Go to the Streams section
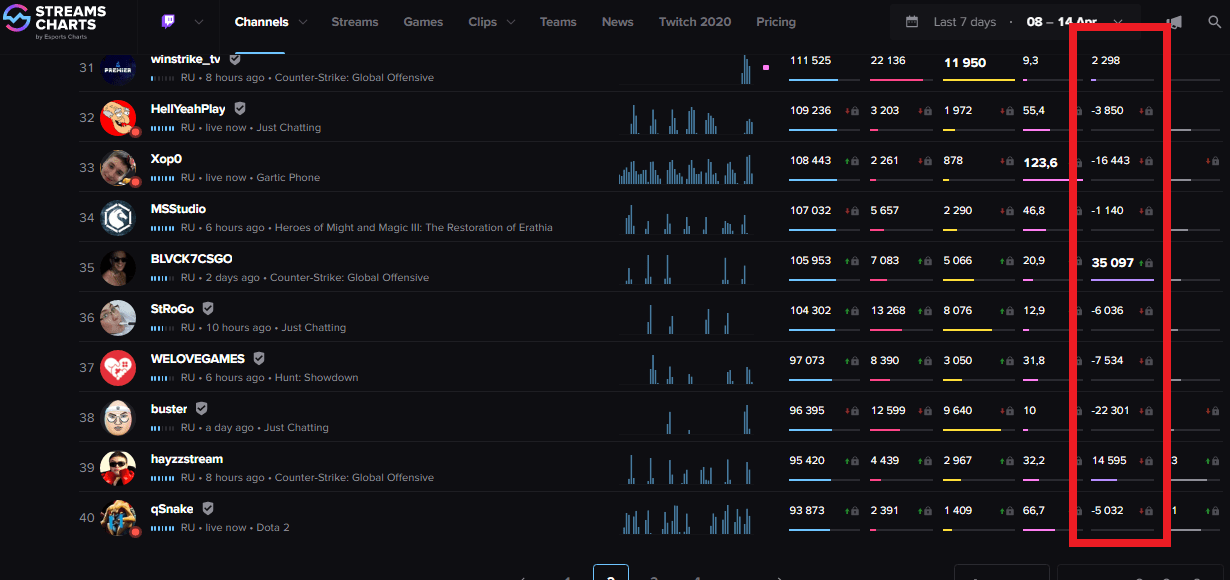Screen dimensions: 1230x580 point(355,22)
